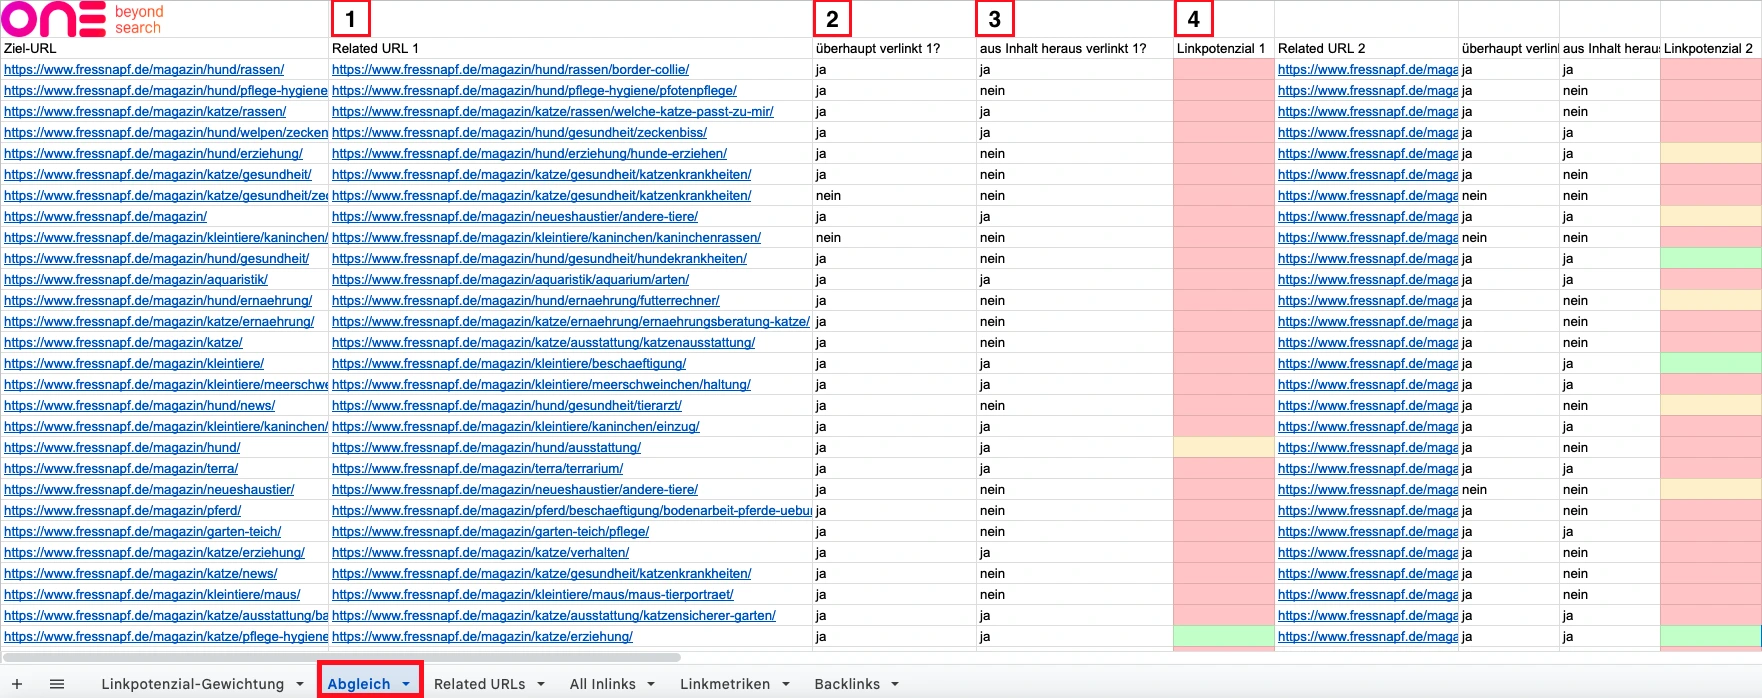Open the katzenausstattung Related URL link
The image size is (1762, 698).
coord(543,343)
